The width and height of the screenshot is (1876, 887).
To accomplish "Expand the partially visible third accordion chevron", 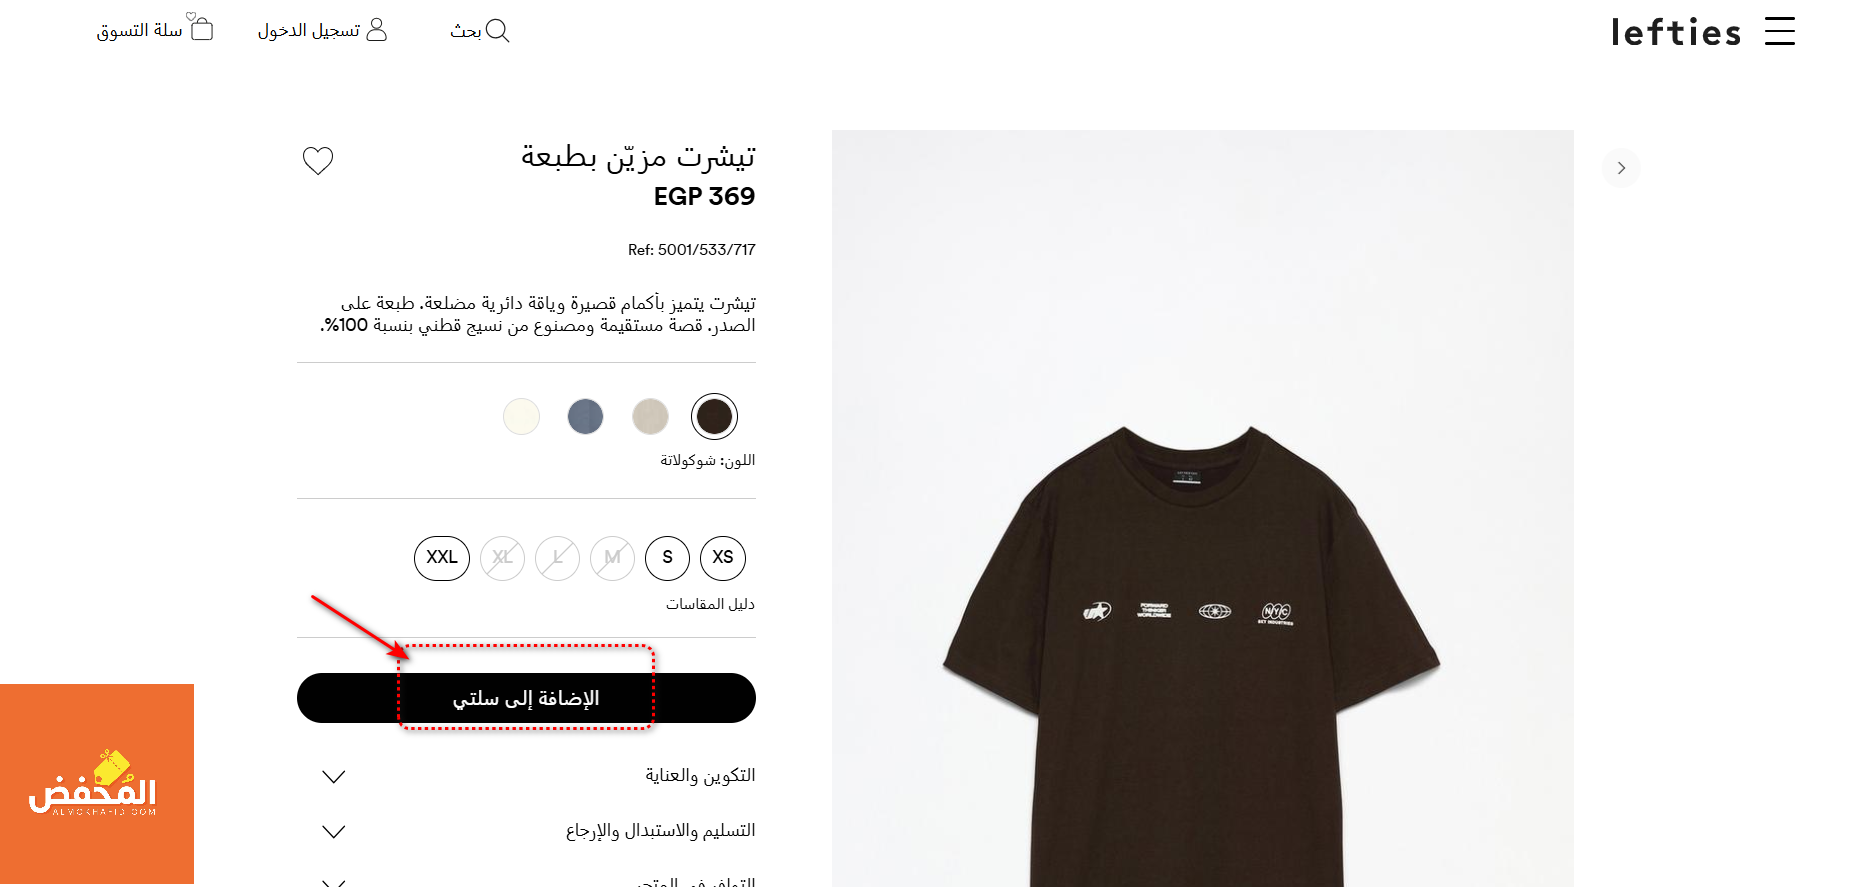I will click(334, 882).
